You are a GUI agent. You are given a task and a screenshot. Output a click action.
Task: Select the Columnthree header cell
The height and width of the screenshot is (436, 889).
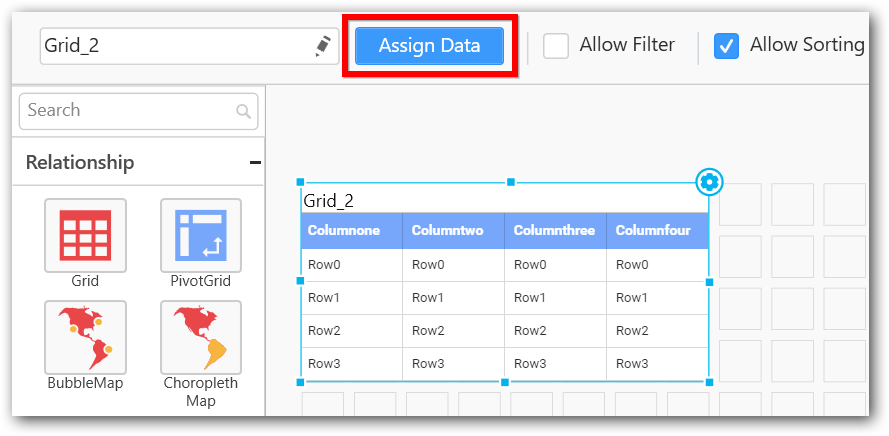555,231
